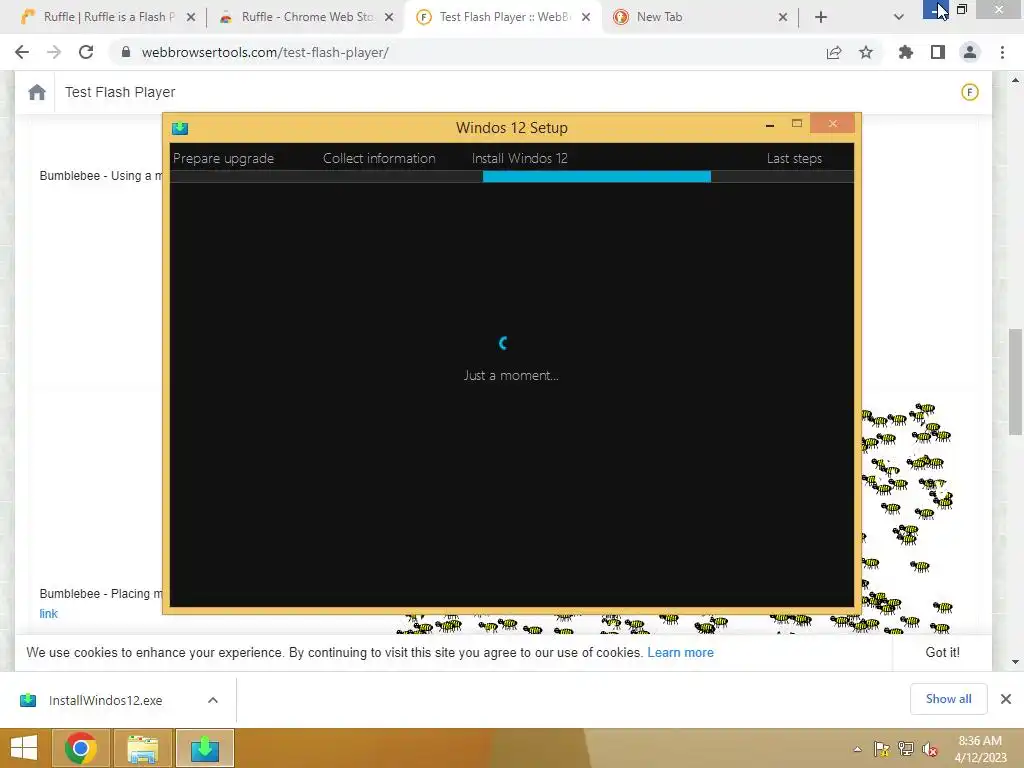The image size is (1024, 768).
Task: Open Learn more about cookies
Action: click(x=680, y=652)
